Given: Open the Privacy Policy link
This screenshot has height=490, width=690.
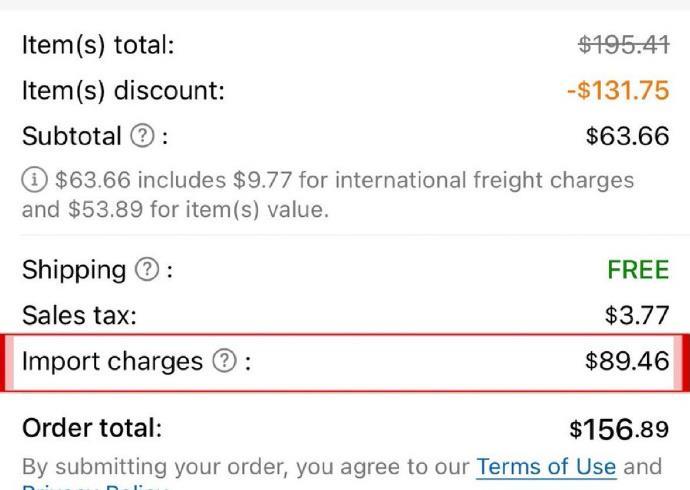Looking at the screenshot, I should [95, 487].
